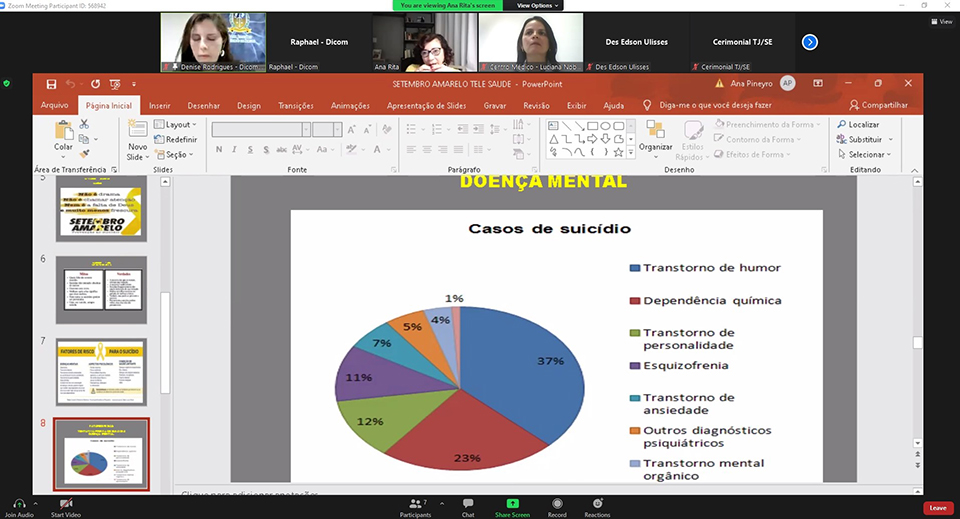Expand the View Options dropdown
The width and height of the screenshot is (960, 519).
538,5
